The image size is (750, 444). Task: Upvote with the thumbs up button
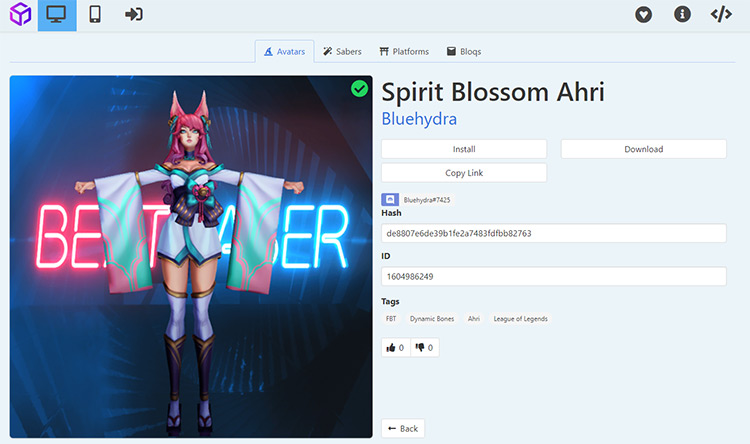(x=396, y=347)
